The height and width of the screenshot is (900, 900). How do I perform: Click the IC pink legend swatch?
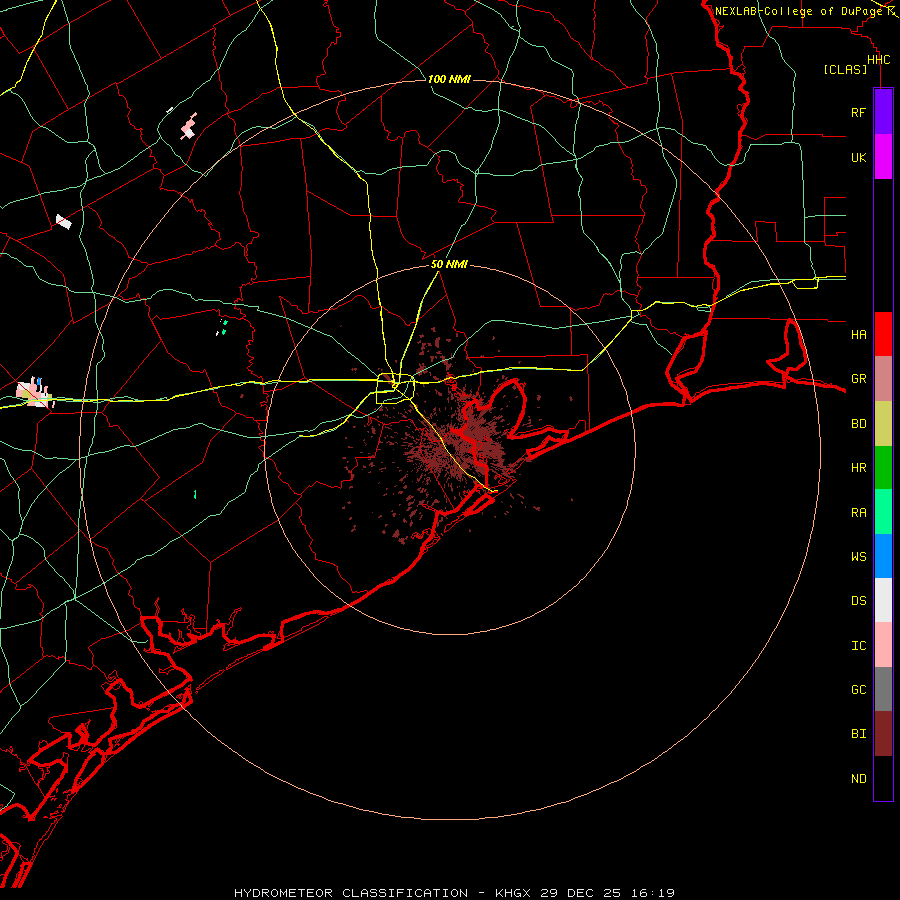(883, 645)
